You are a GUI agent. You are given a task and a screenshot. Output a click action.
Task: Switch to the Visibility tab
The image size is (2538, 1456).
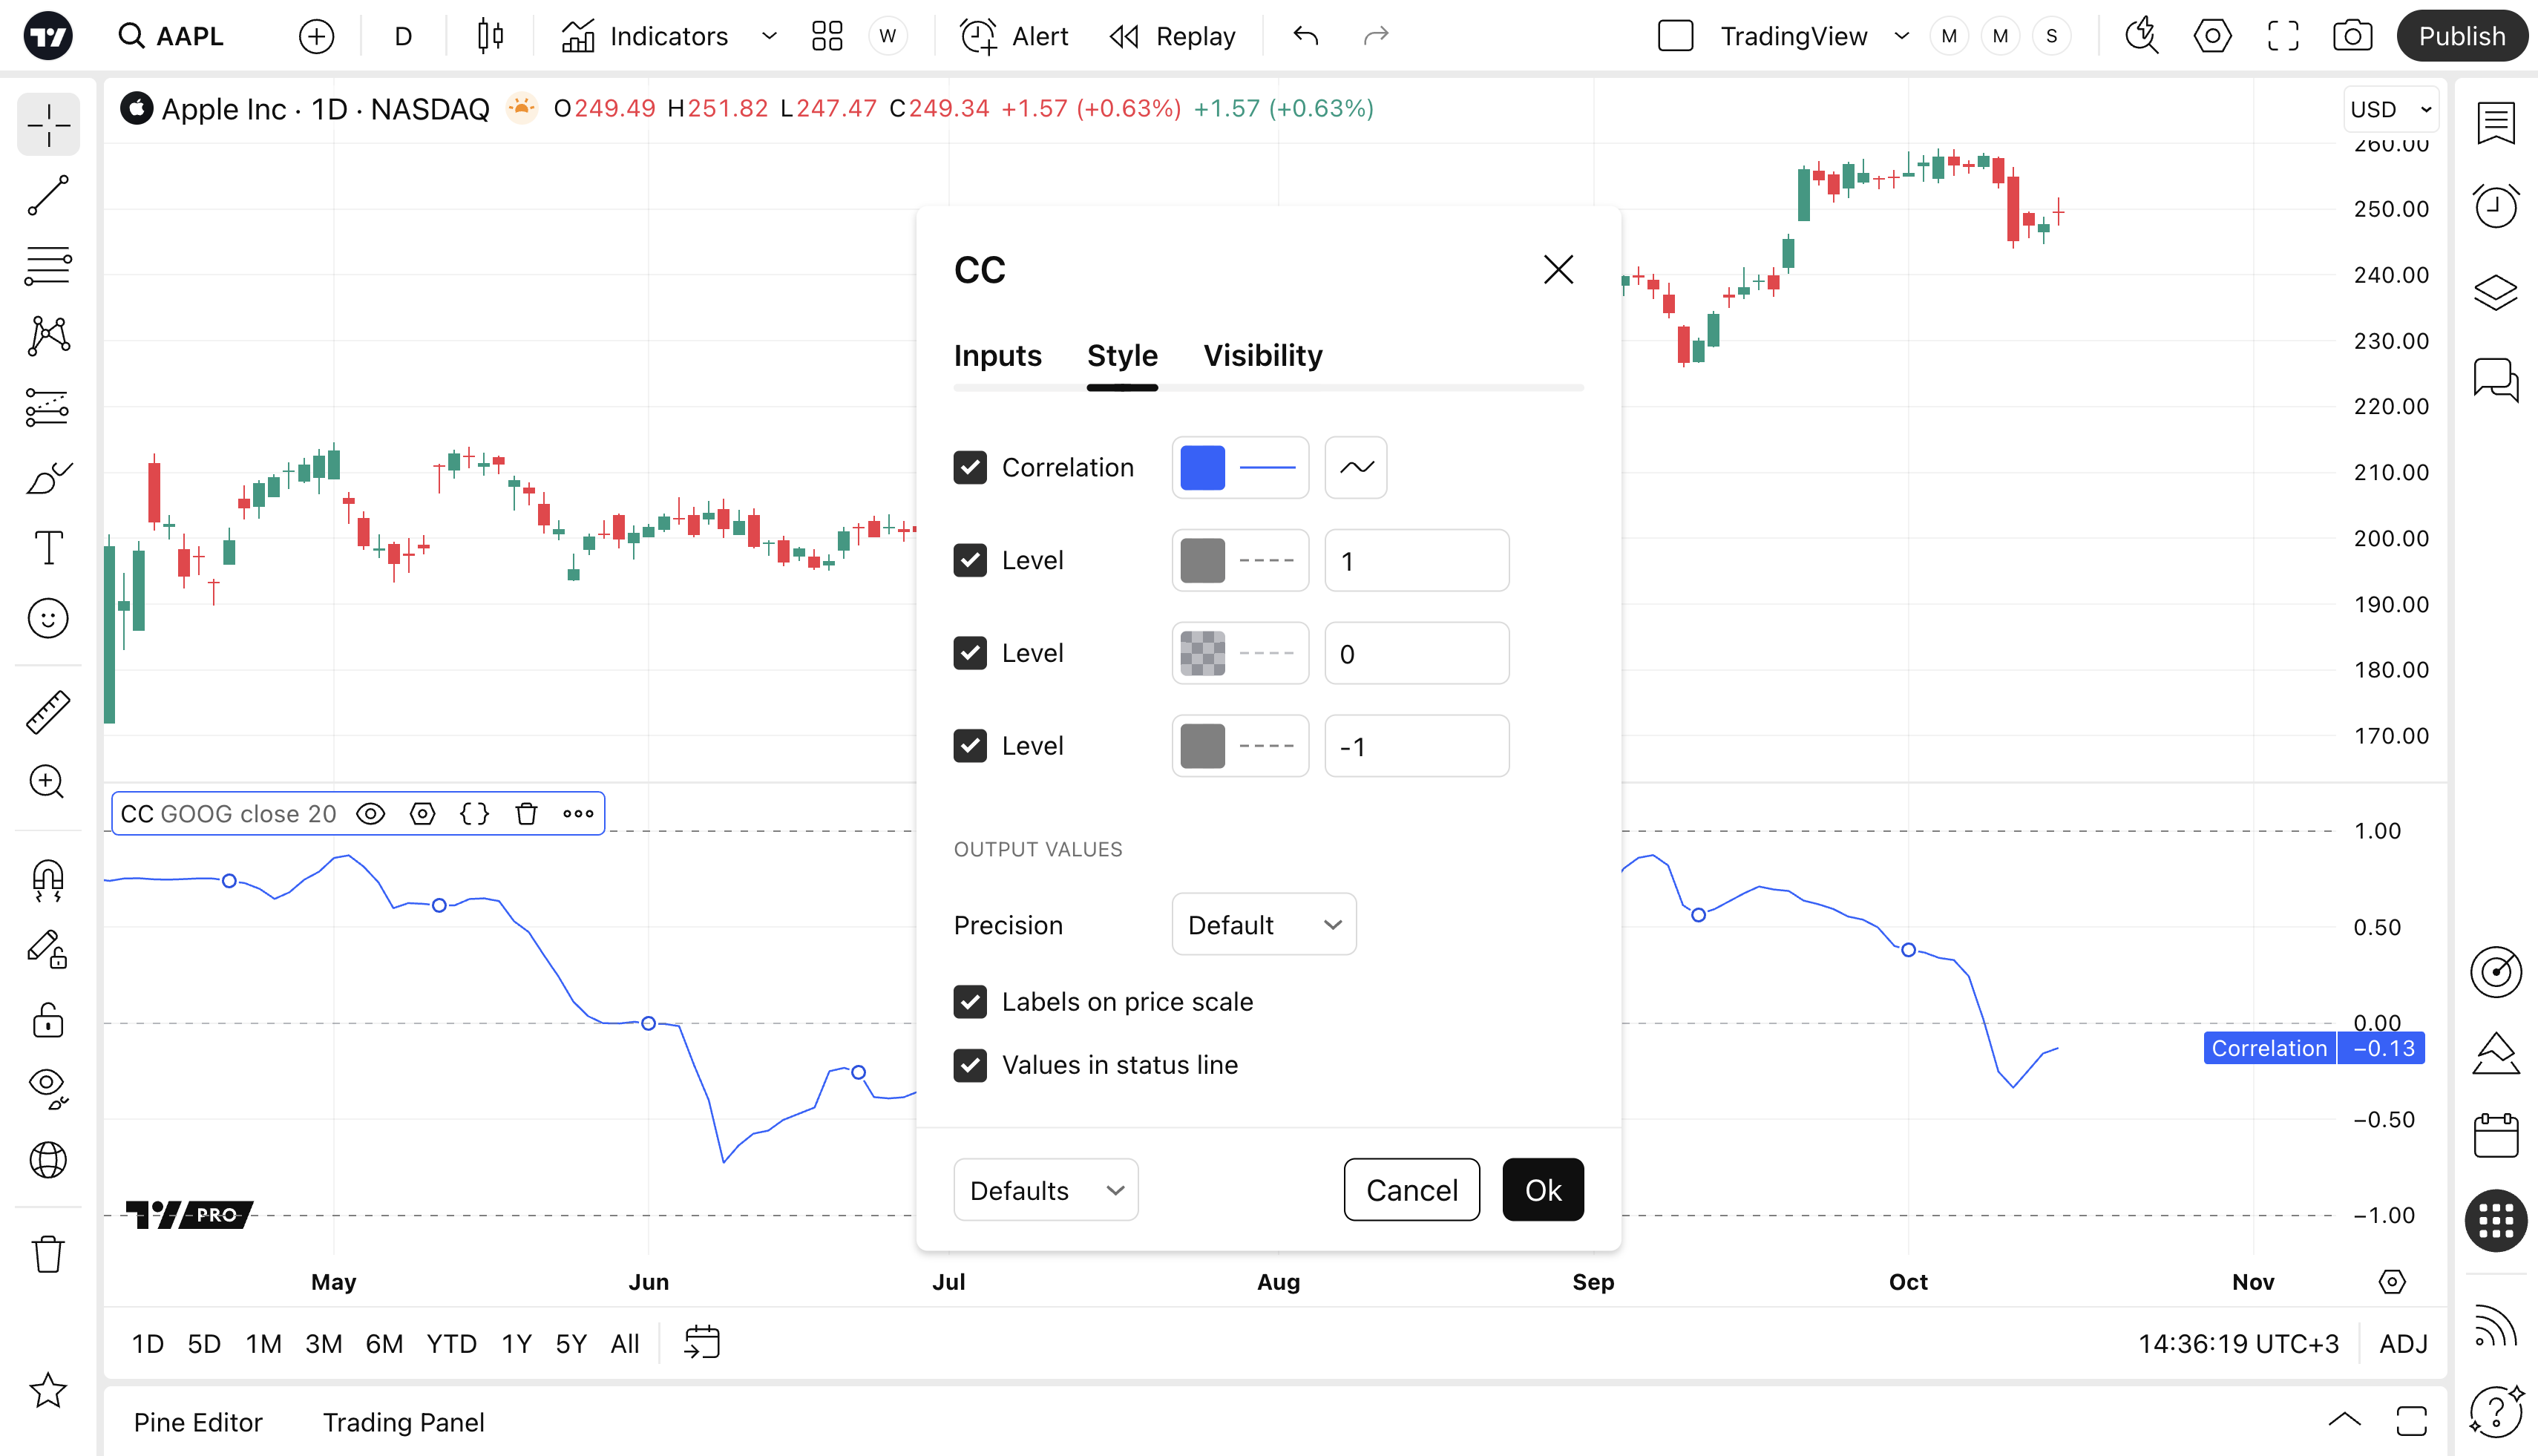tap(1262, 356)
